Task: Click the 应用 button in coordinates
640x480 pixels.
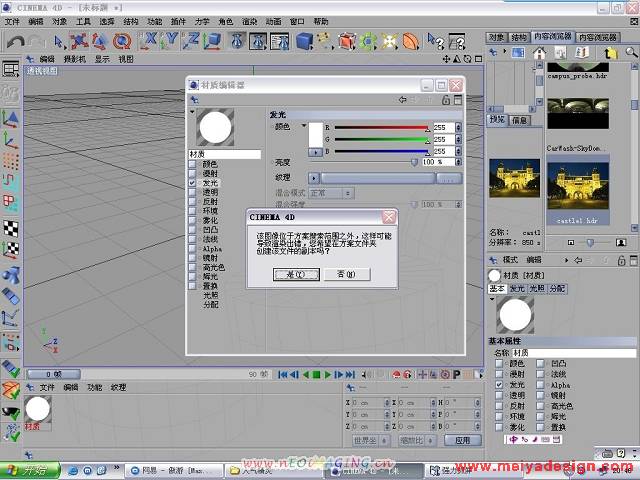Action: [463, 440]
